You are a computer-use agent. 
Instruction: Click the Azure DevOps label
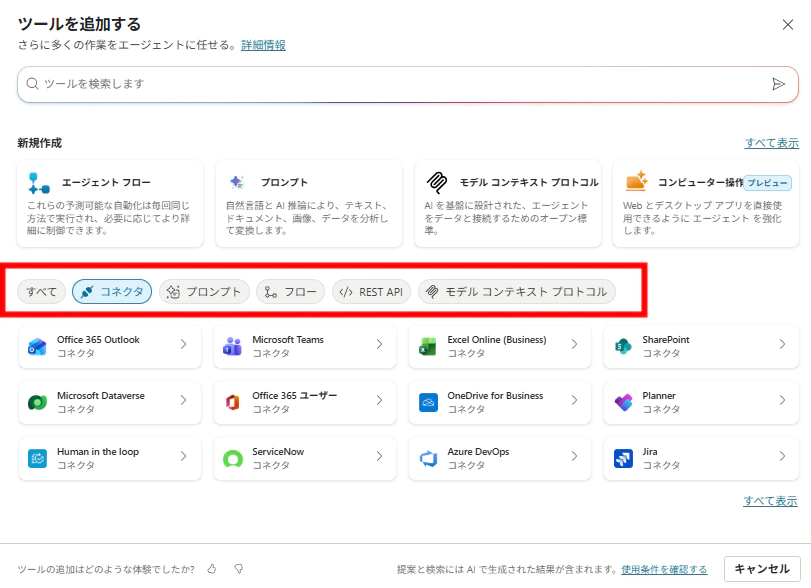(478, 451)
